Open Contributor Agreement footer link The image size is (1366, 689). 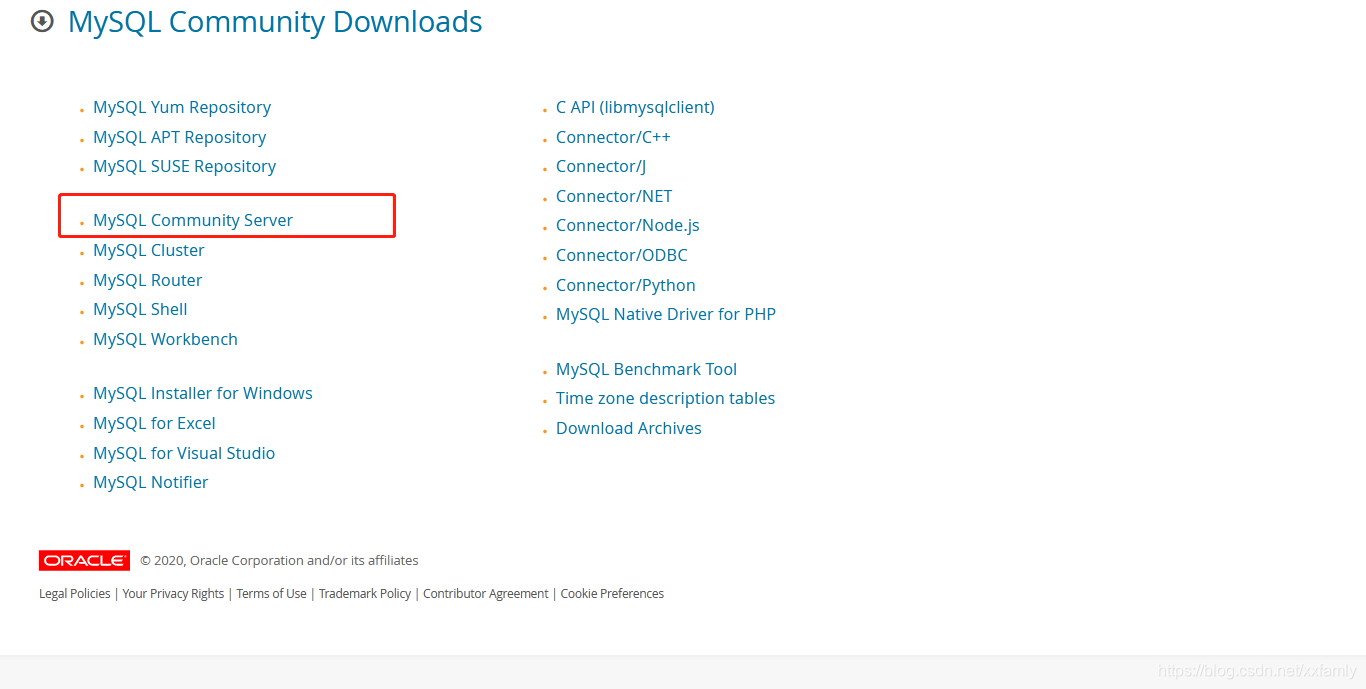coord(486,594)
